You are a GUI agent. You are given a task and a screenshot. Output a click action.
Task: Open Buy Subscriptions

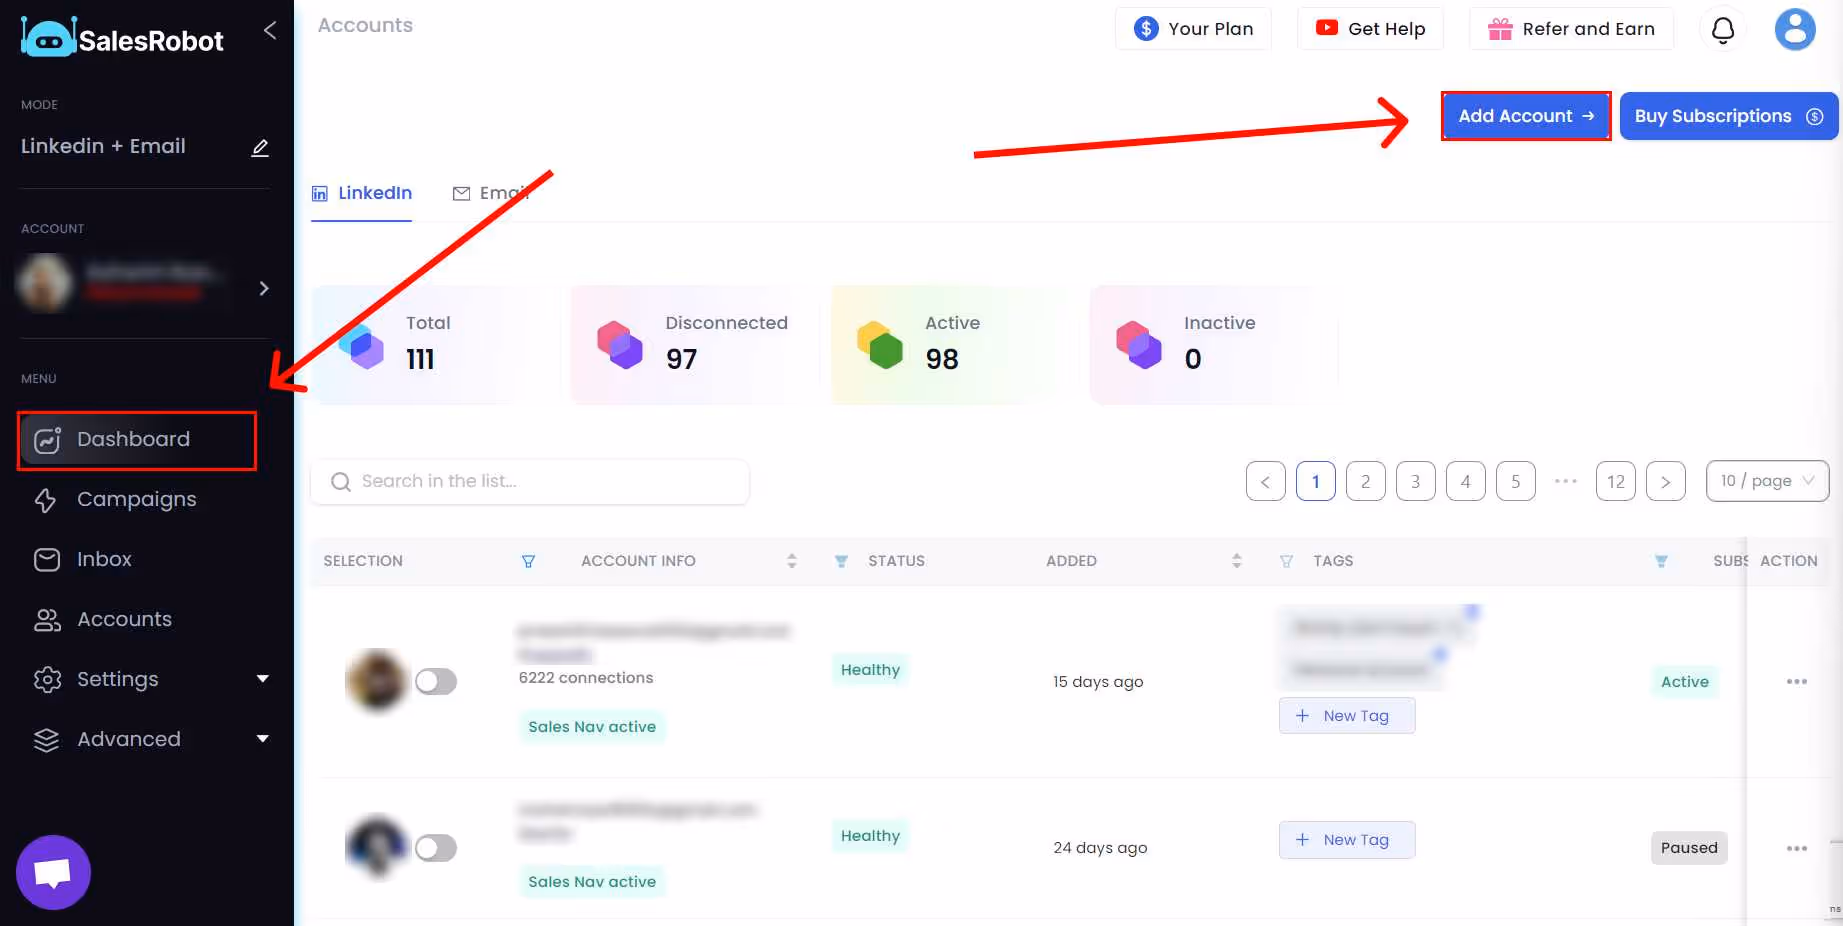[x=1728, y=116]
